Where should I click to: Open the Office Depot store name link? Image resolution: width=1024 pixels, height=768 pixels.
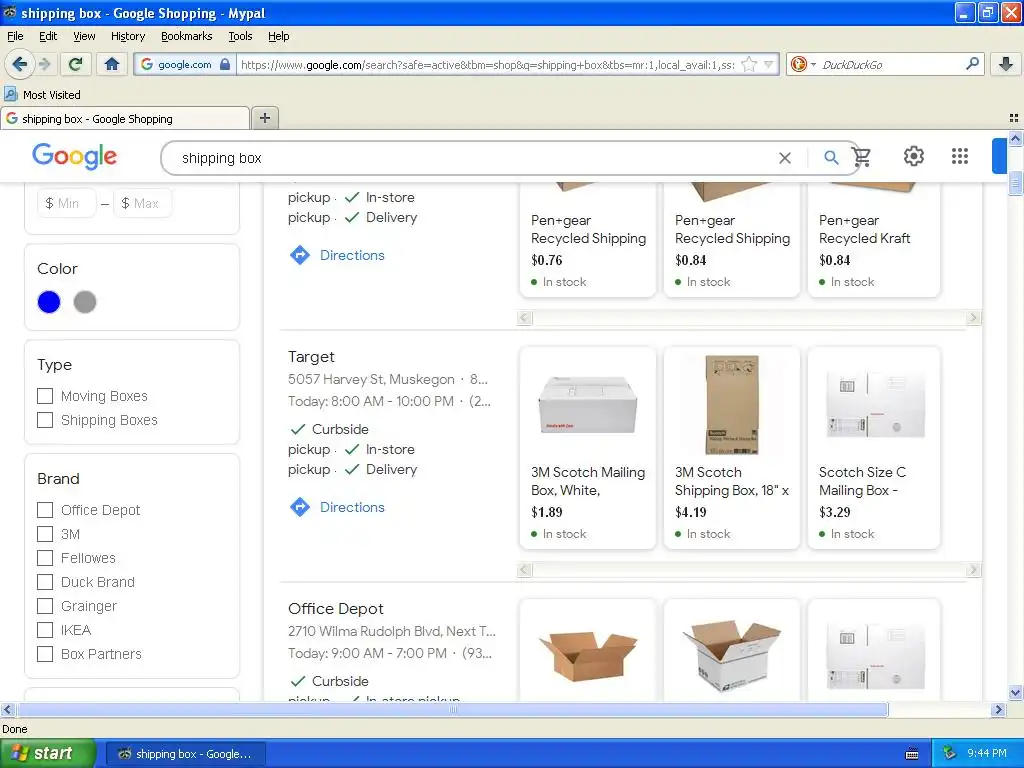tap(336, 609)
